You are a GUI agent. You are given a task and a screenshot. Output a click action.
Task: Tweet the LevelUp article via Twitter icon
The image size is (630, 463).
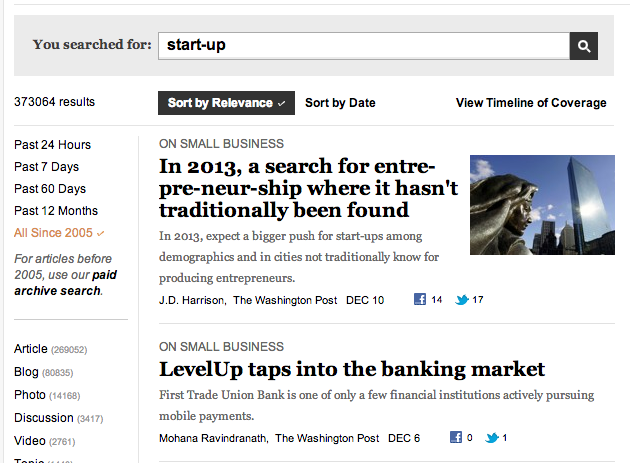(x=492, y=437)
